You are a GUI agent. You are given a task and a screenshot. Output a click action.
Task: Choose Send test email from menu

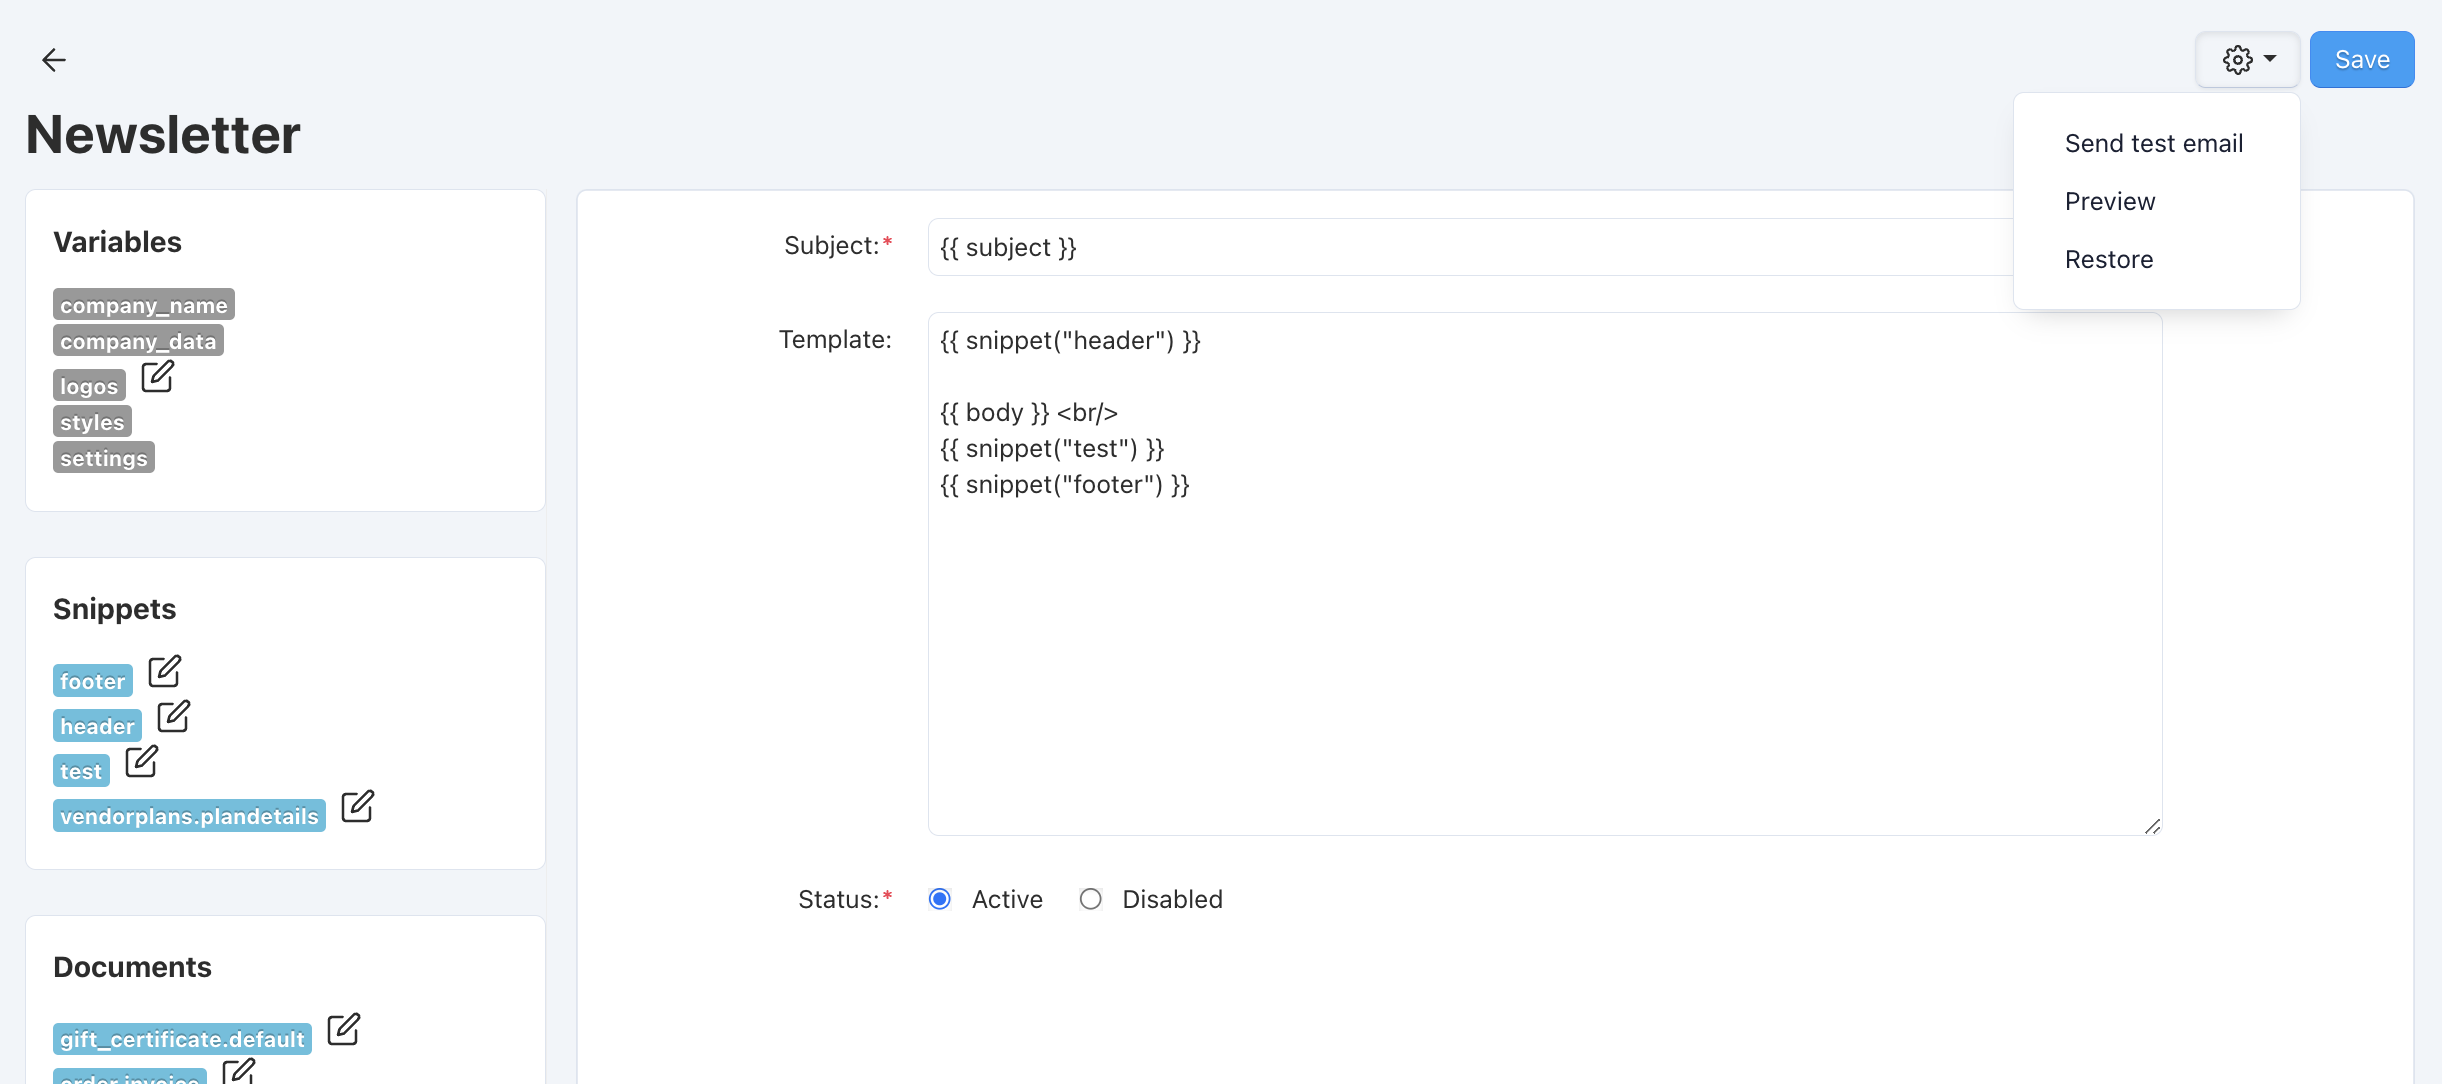(2154, 143)
